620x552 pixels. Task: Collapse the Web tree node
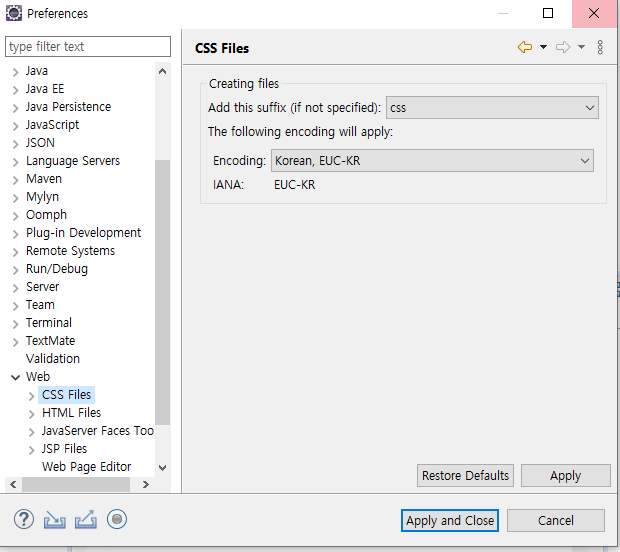[x=15, y=377]
